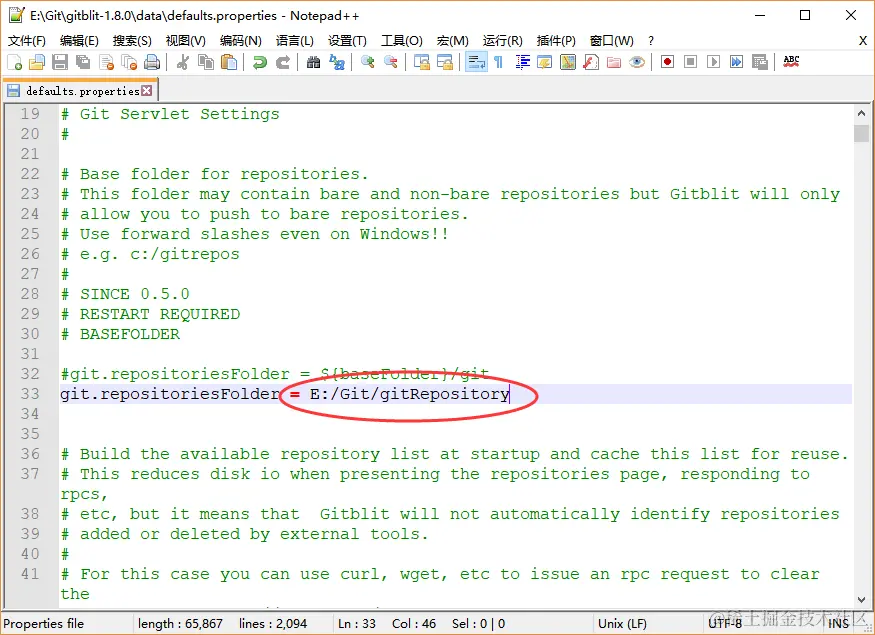Stop macro recording
Viewport: 875px width, 635px height.
(690, 62)
